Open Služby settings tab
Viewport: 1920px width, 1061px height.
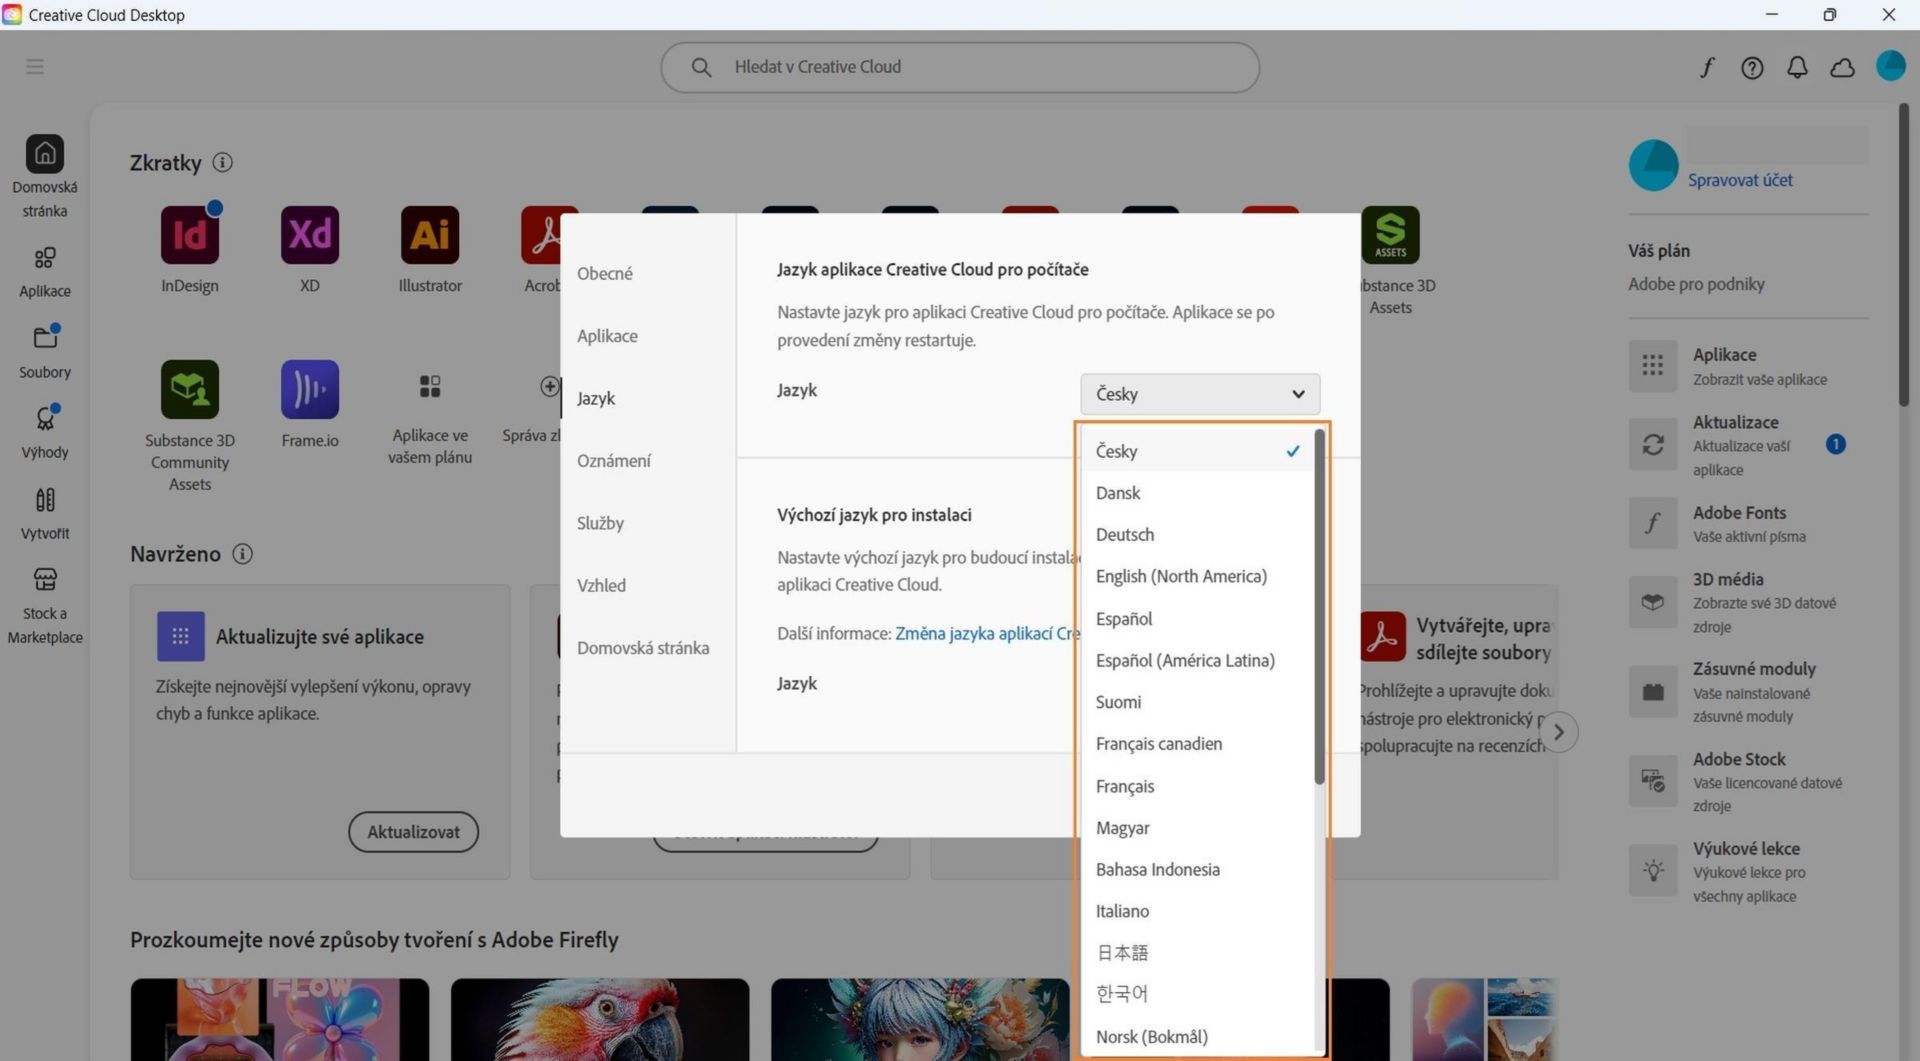click(600, 523)
